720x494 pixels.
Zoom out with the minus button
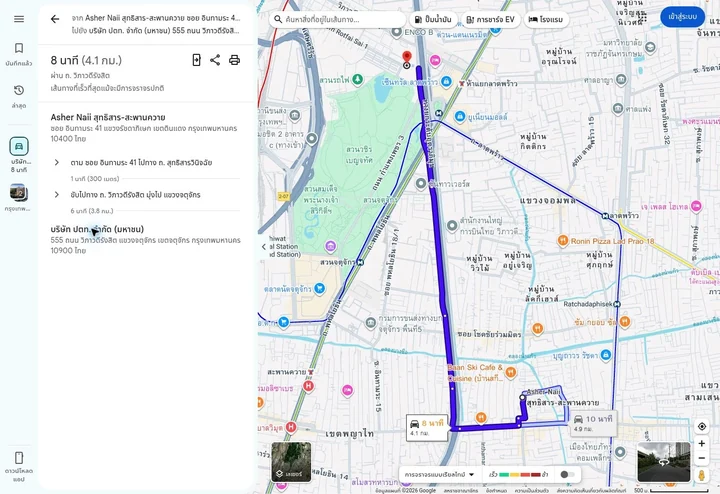point(702,458)
